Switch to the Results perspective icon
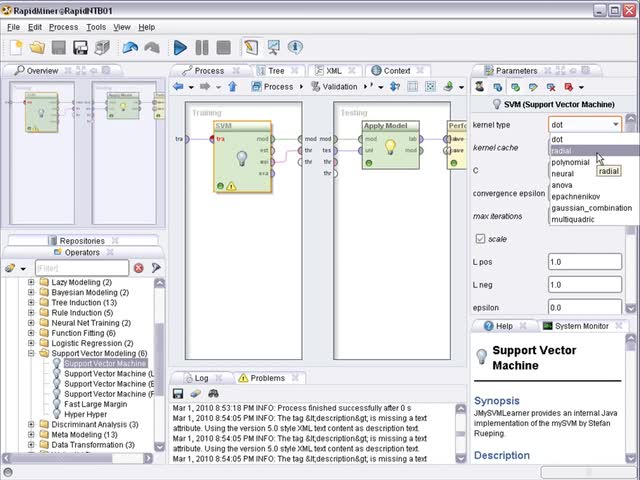640x480 pixels. pyautogui.click(x=273, y=48)
